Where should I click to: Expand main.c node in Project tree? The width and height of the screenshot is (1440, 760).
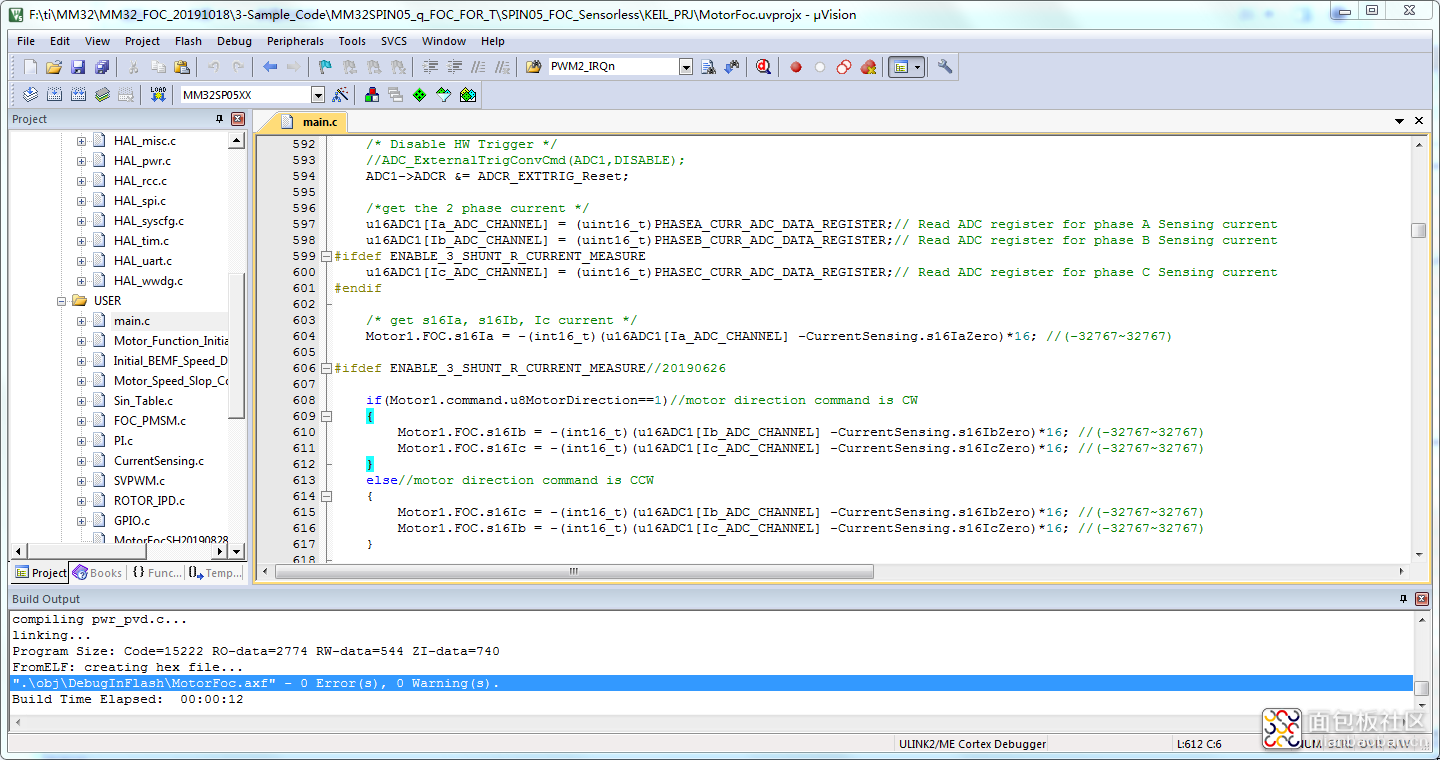pyautogui.click(x=81, y=321)
